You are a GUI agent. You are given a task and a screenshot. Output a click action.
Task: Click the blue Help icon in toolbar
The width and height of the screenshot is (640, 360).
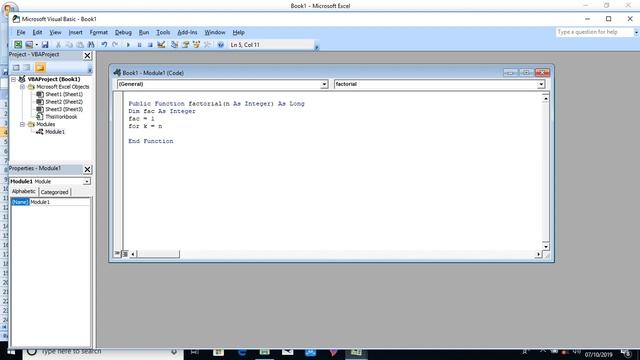[x=220, y=44]
